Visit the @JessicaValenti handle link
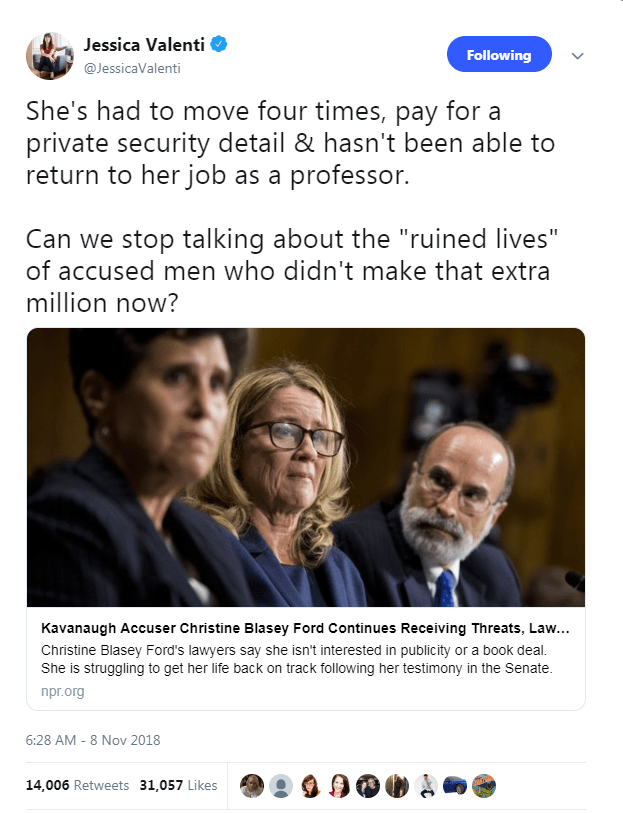 point(128,68)
